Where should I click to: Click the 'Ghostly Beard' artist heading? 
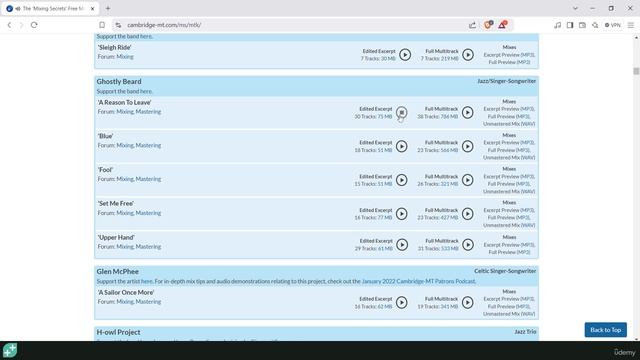click(119, 82)
